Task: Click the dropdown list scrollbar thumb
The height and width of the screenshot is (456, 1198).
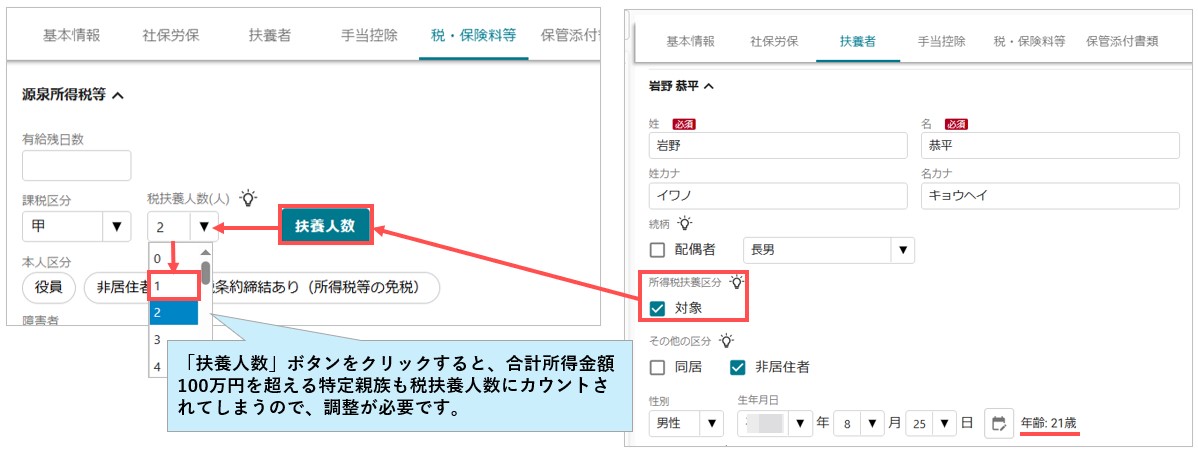Action: (205, 275)
